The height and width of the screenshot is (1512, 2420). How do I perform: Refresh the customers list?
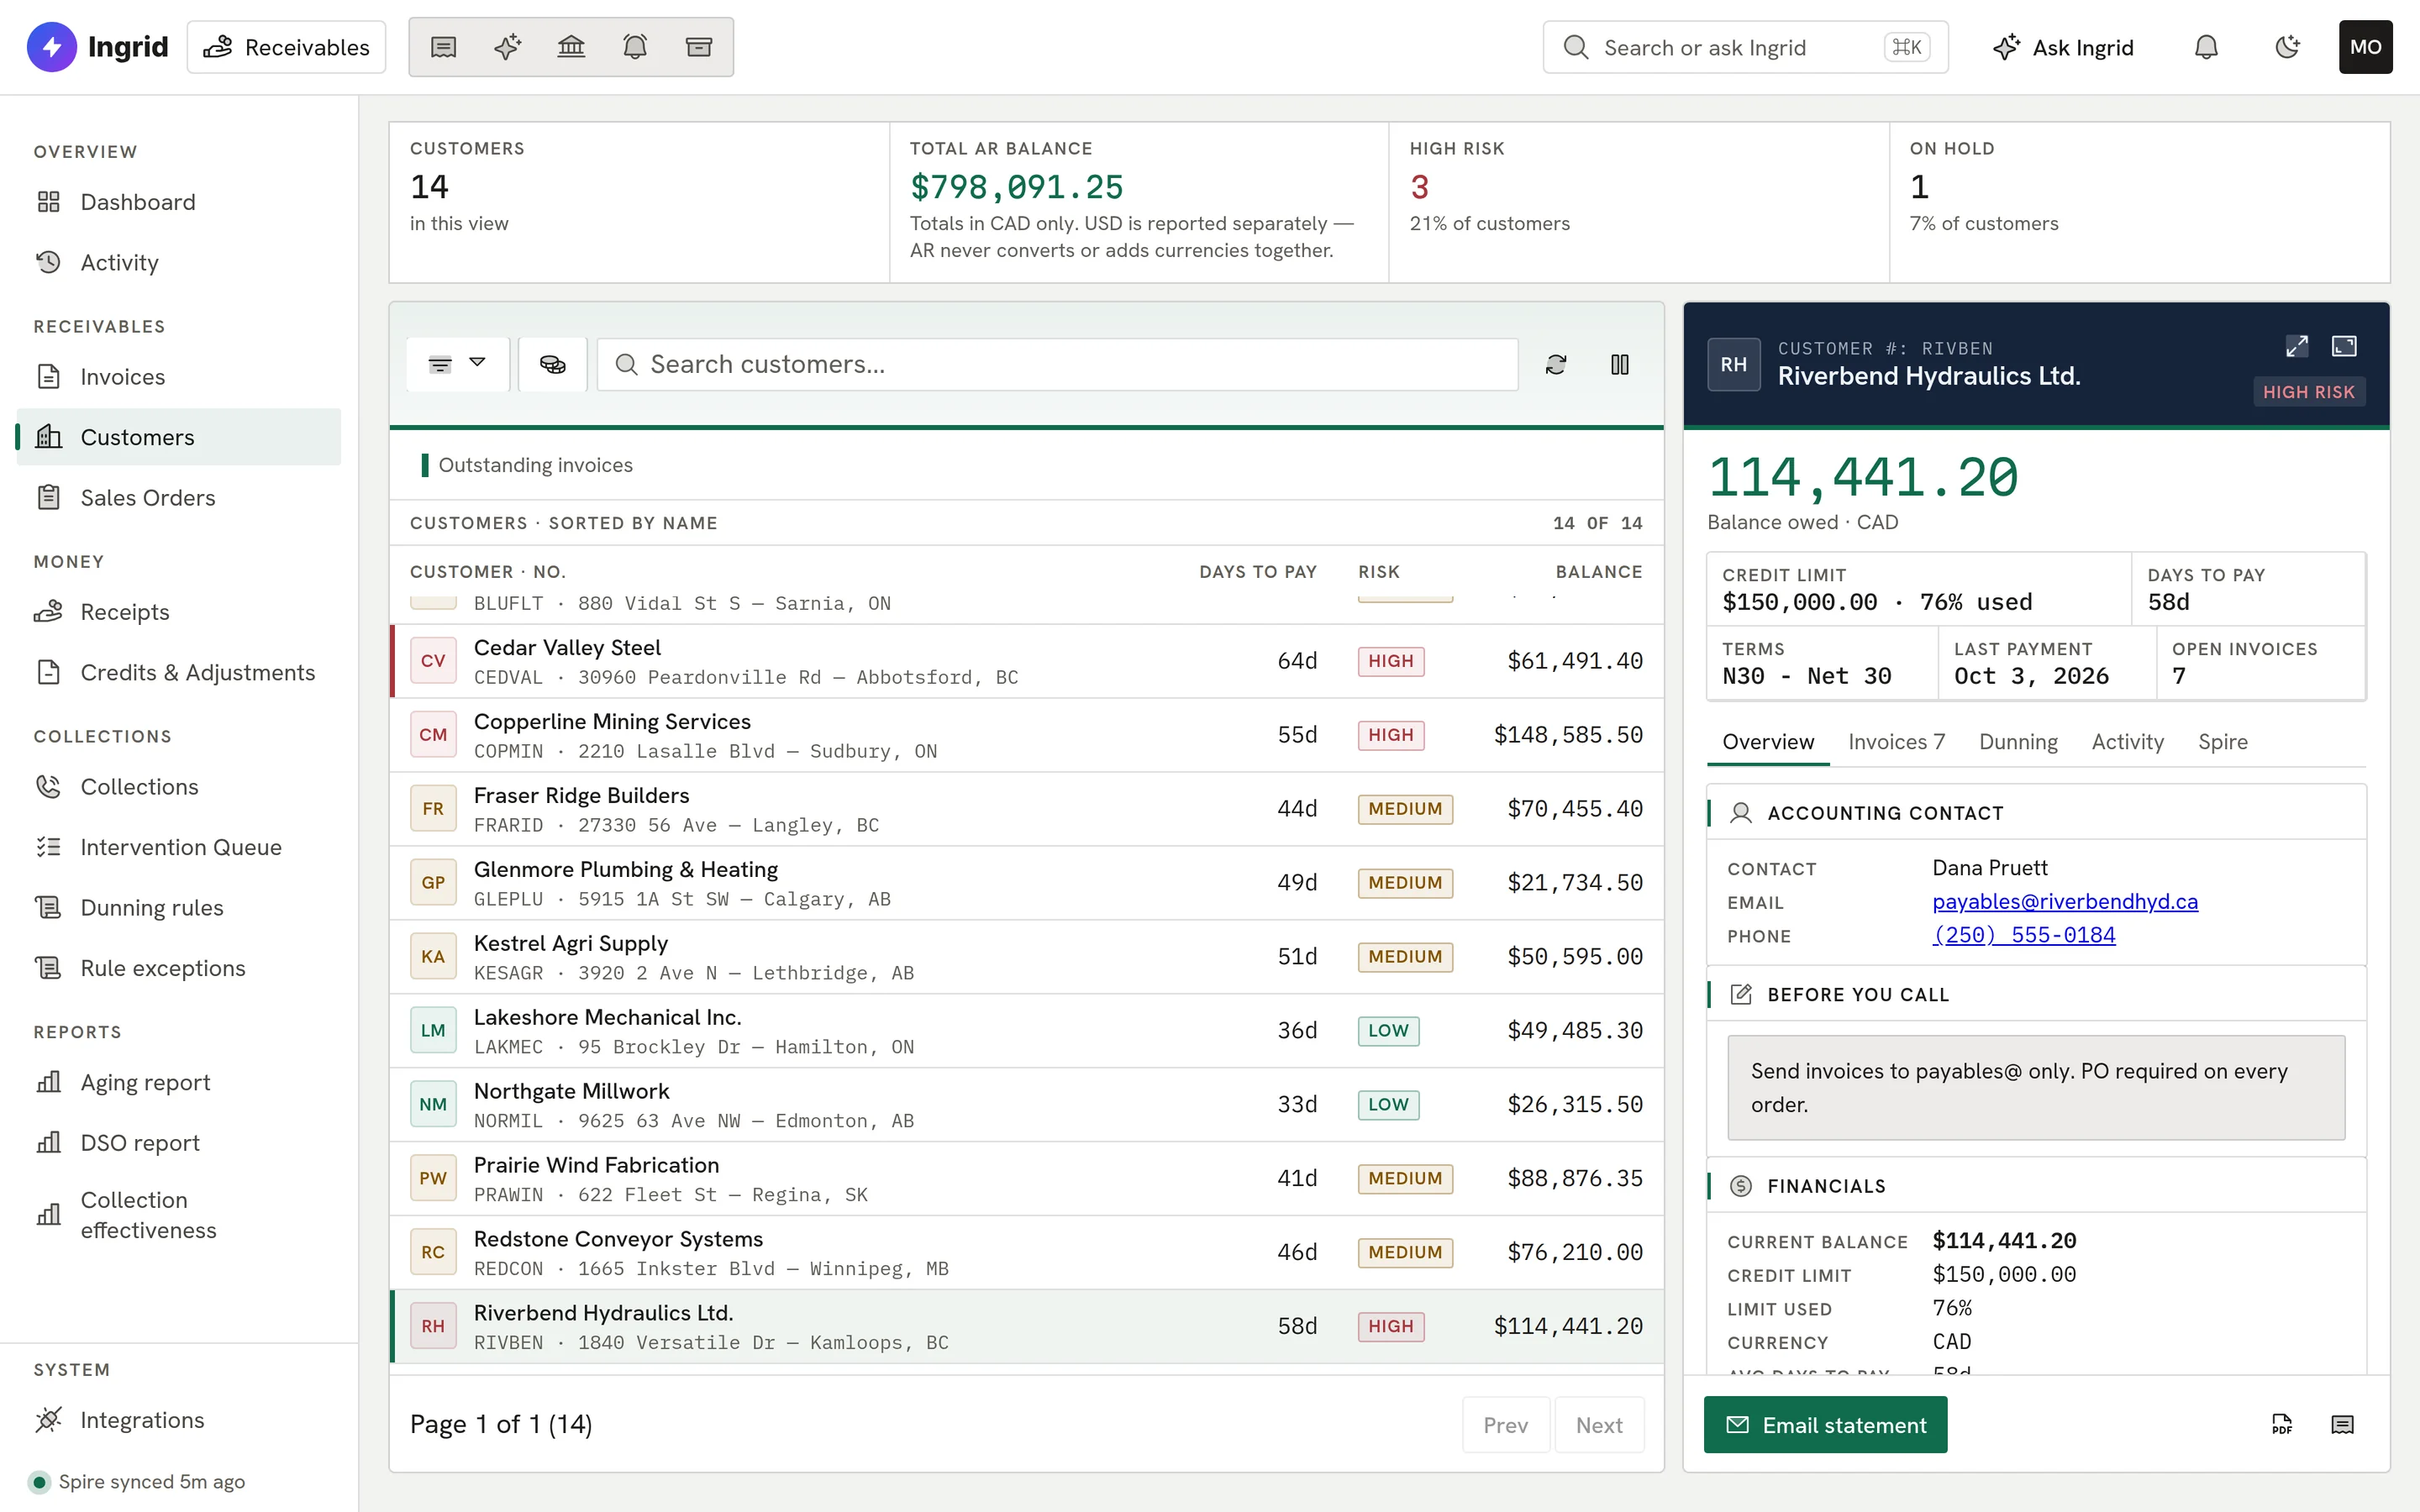[1556, 365]
